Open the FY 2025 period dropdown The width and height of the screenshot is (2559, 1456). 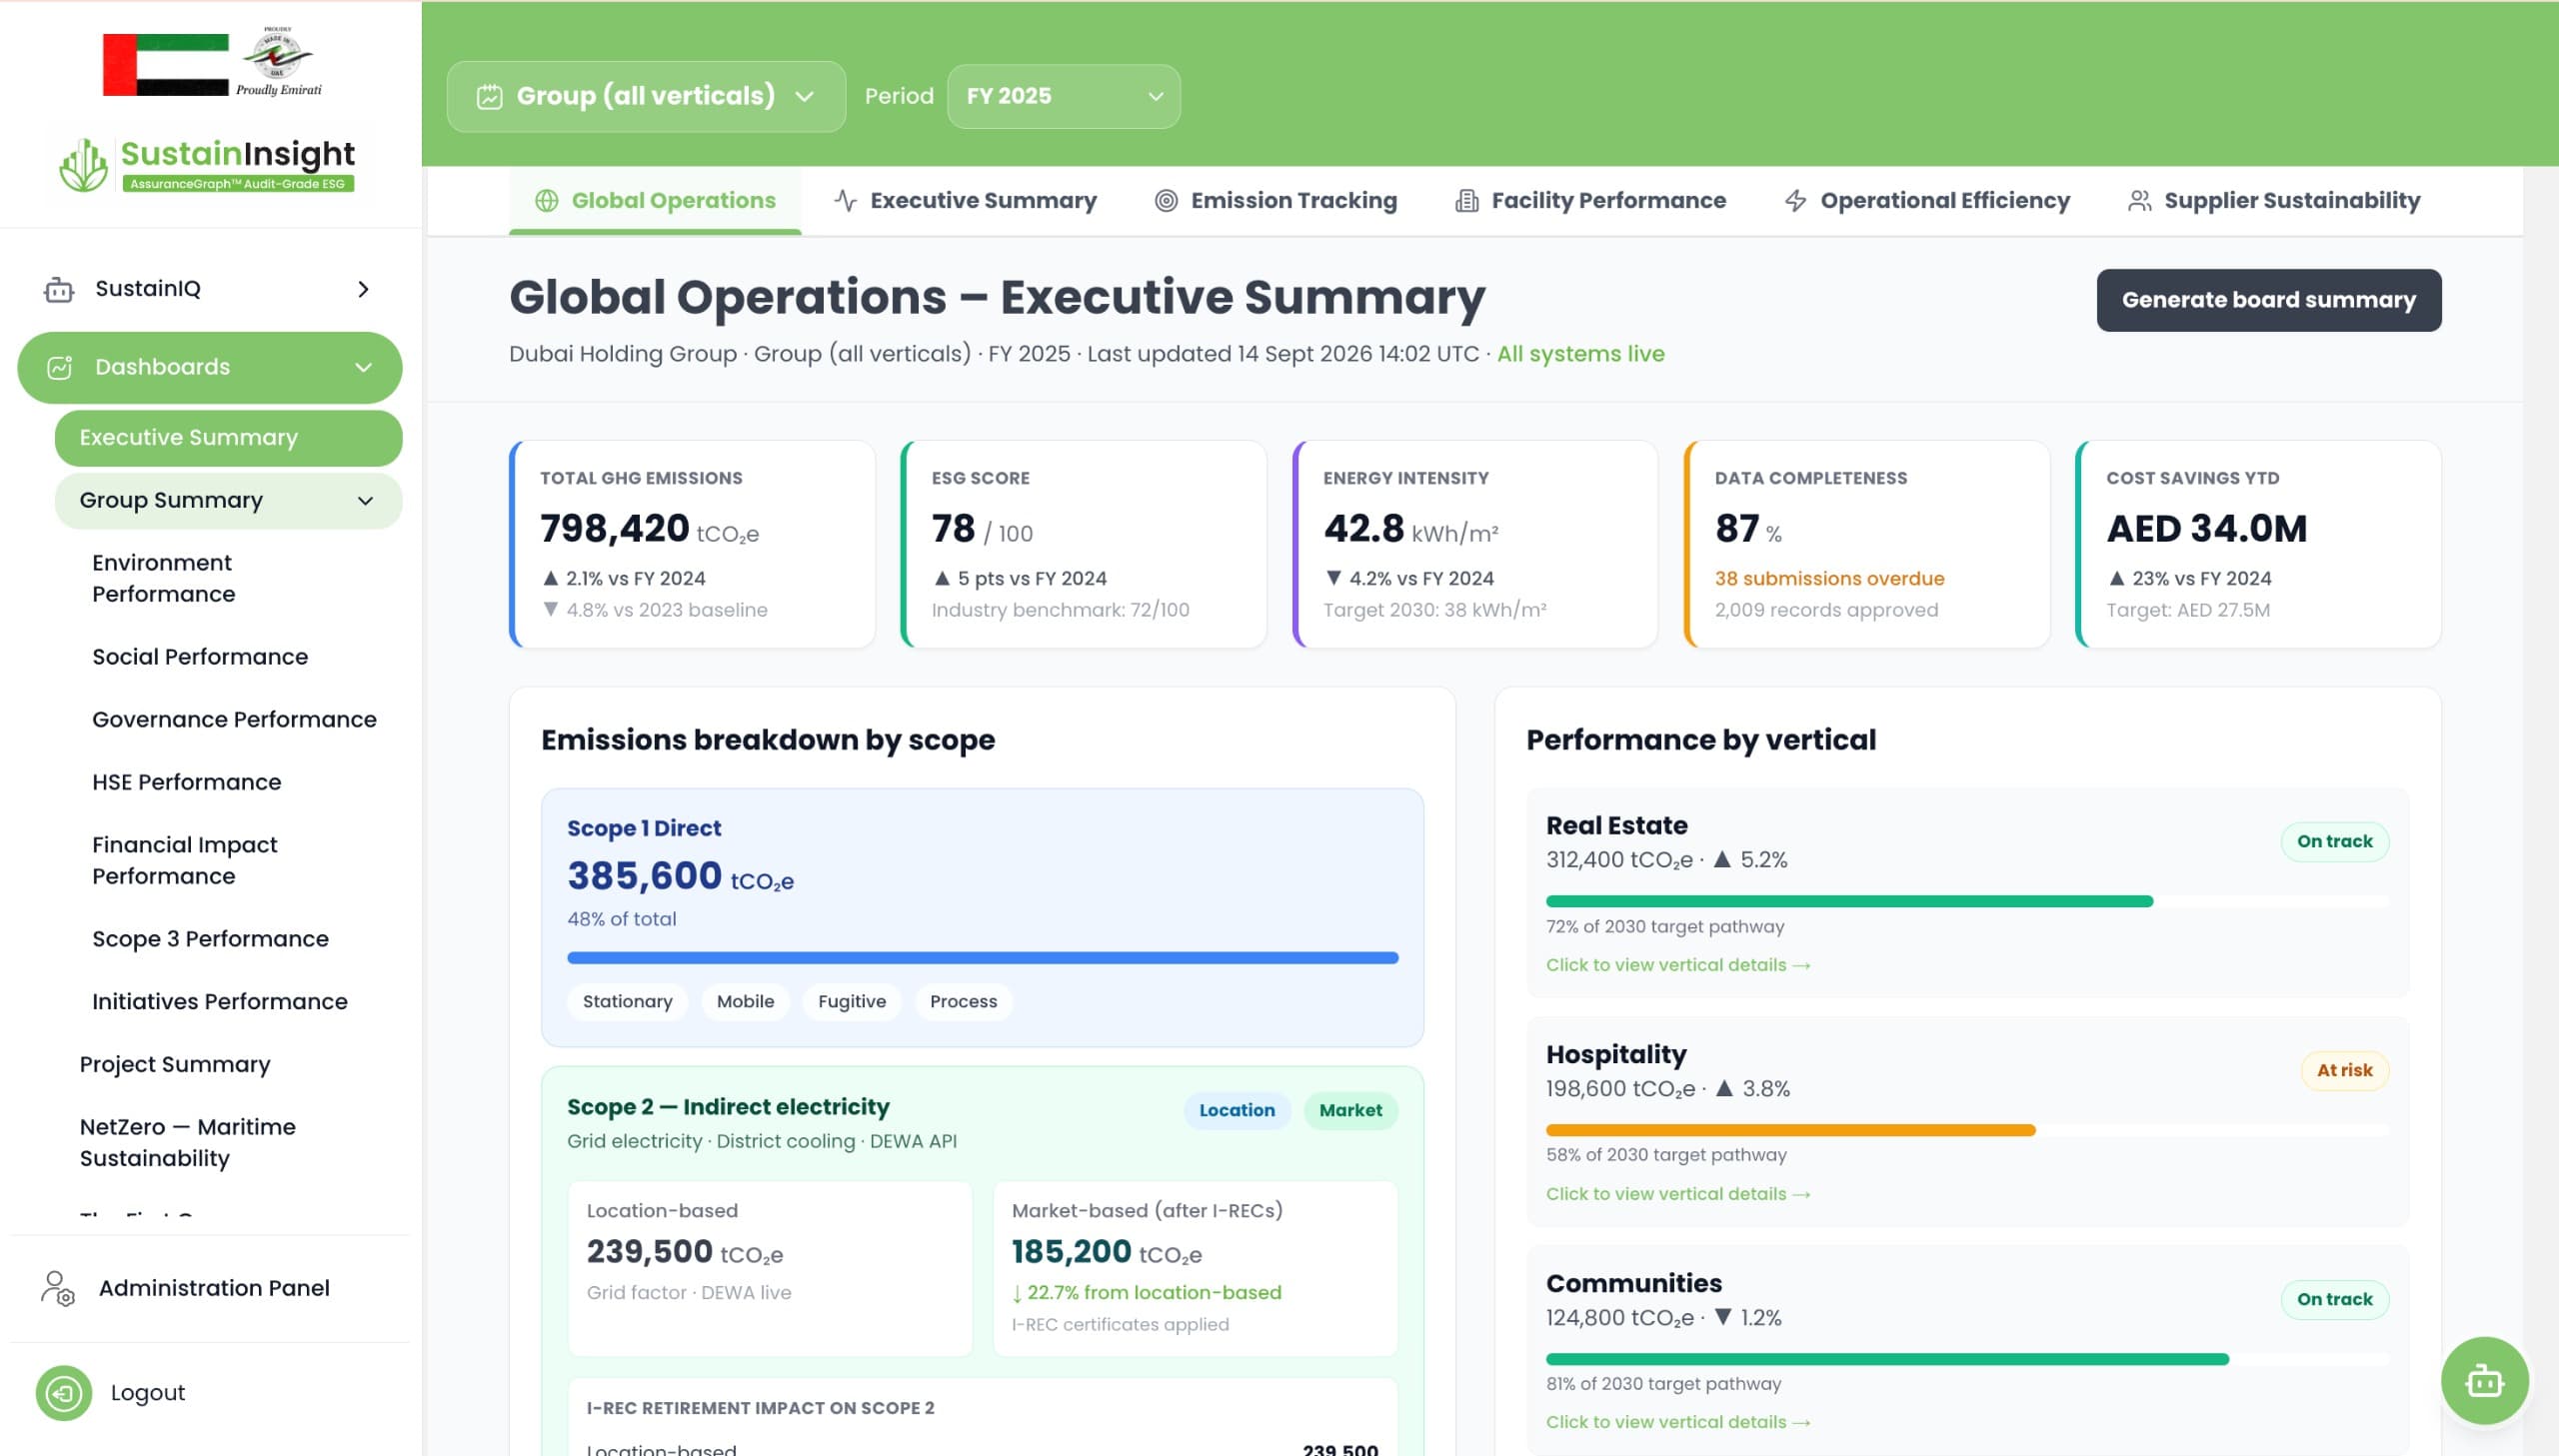[x=1063, y=97]
